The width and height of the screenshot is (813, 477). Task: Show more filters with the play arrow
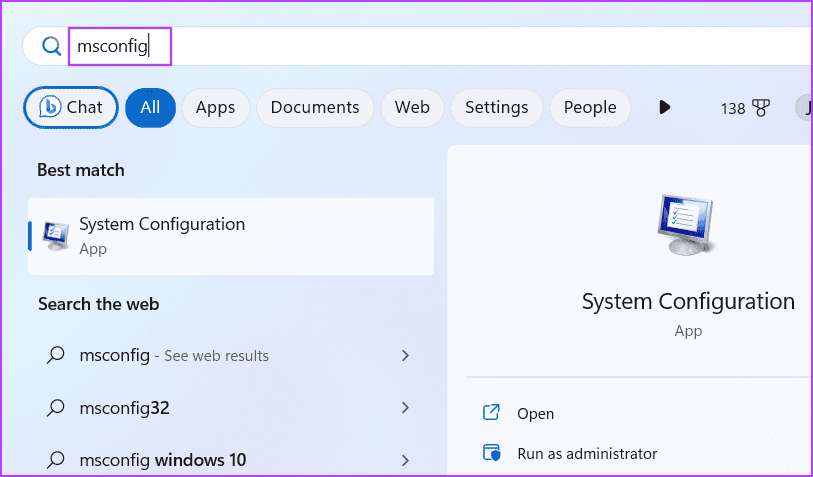tap(665, 107)
